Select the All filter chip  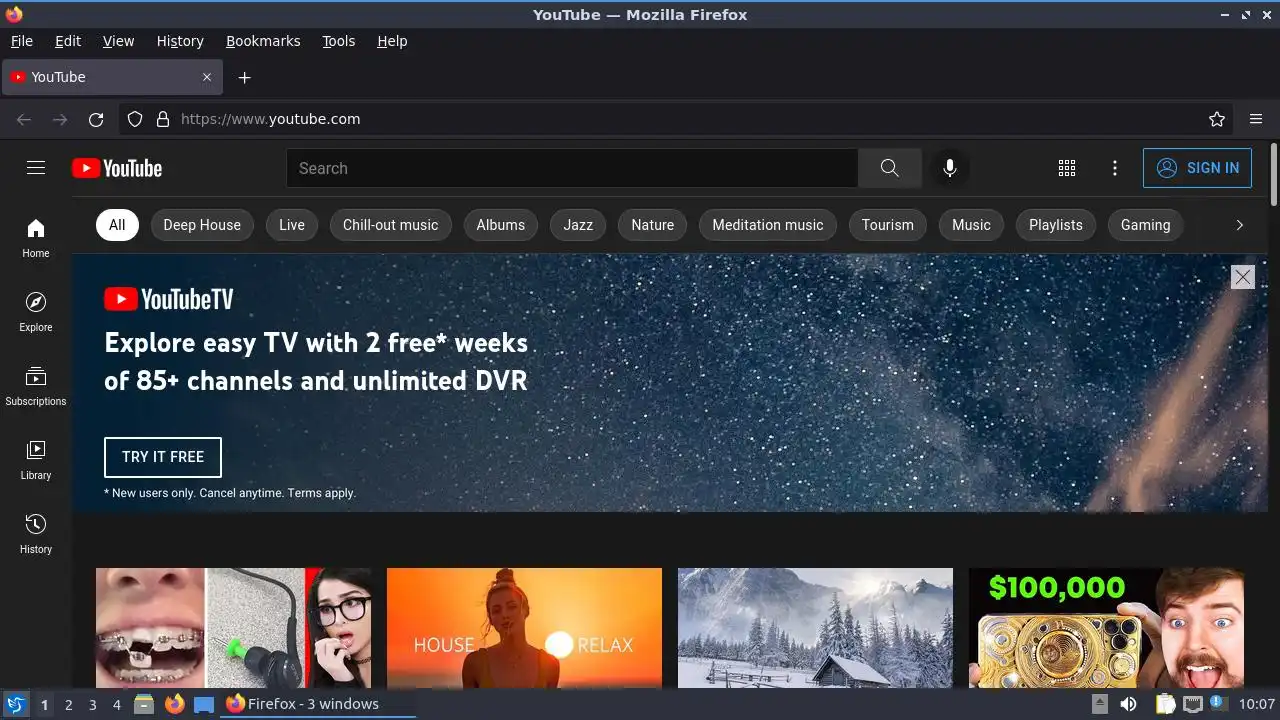pos(117,225)
